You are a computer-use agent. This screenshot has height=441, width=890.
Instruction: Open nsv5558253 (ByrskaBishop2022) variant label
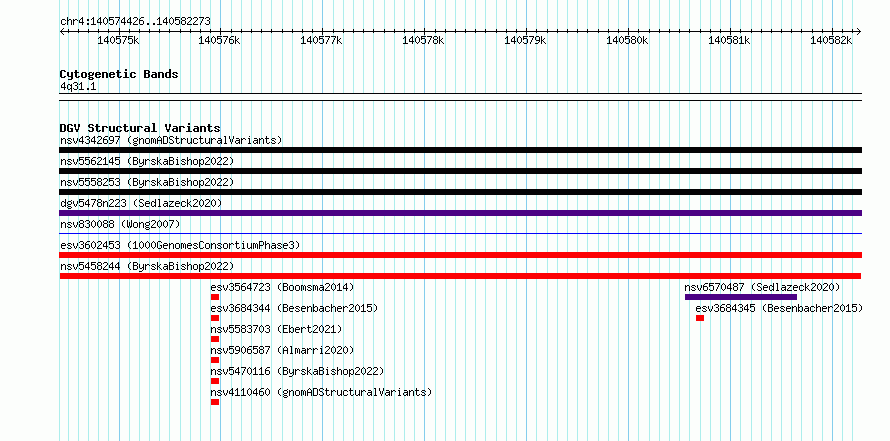[x=147, y=182]
